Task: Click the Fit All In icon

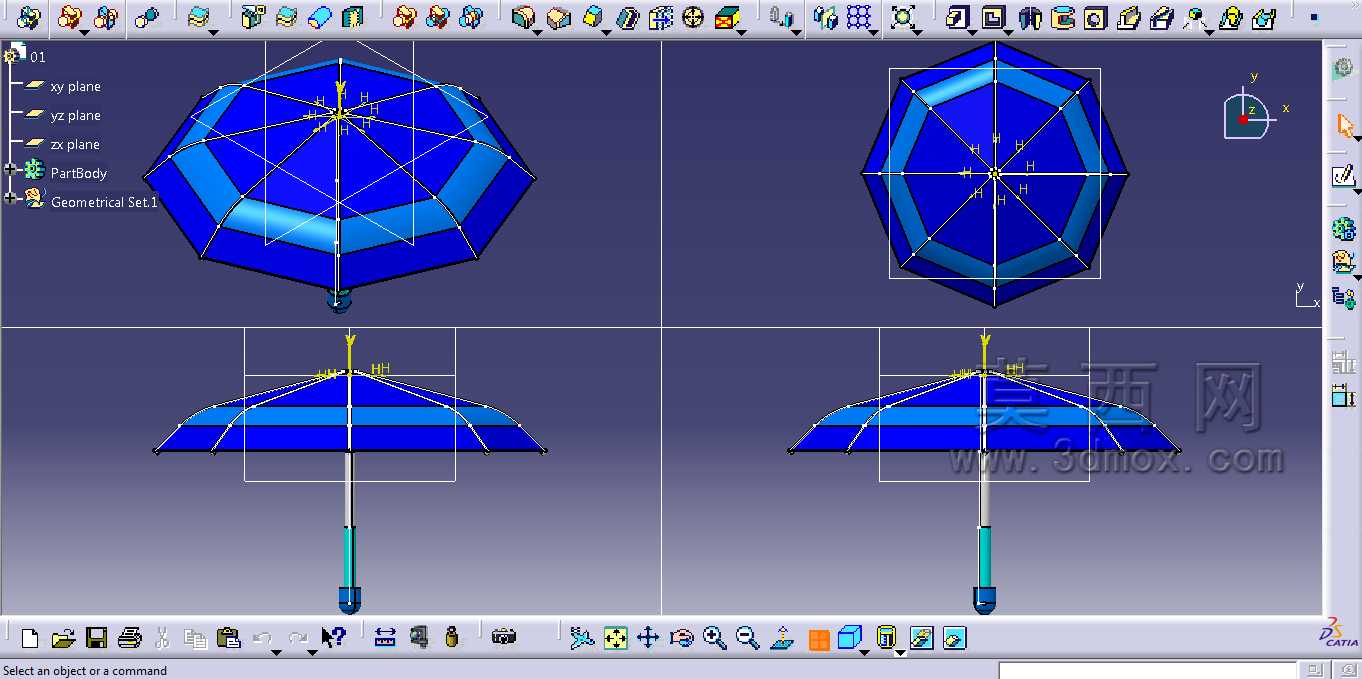Action: click(616, 638)
